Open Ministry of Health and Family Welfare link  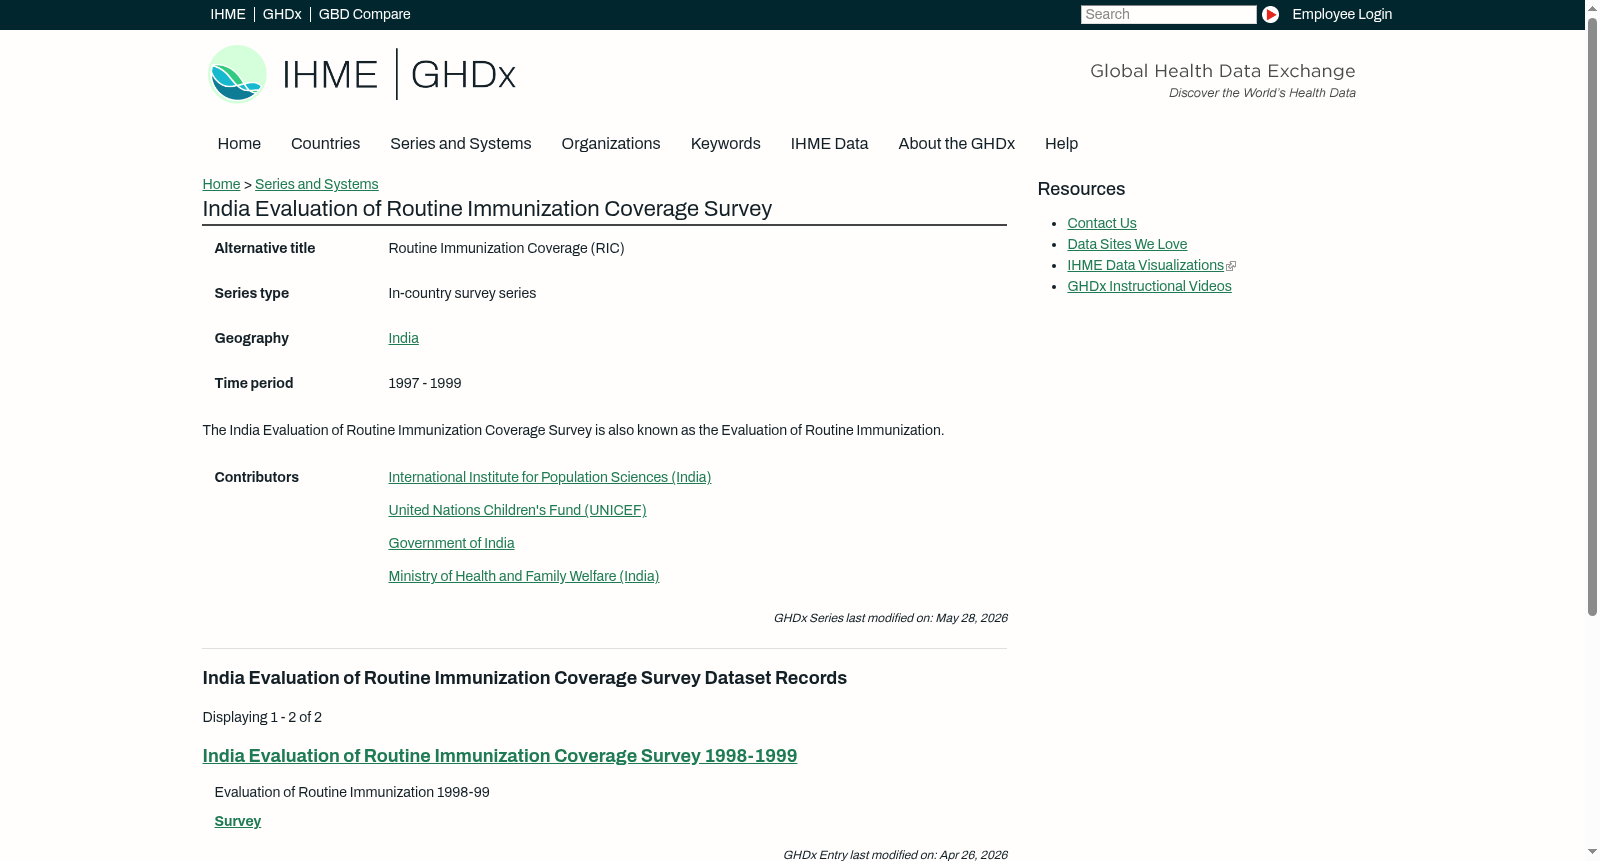pyautogui.click(x=524, y=576)
